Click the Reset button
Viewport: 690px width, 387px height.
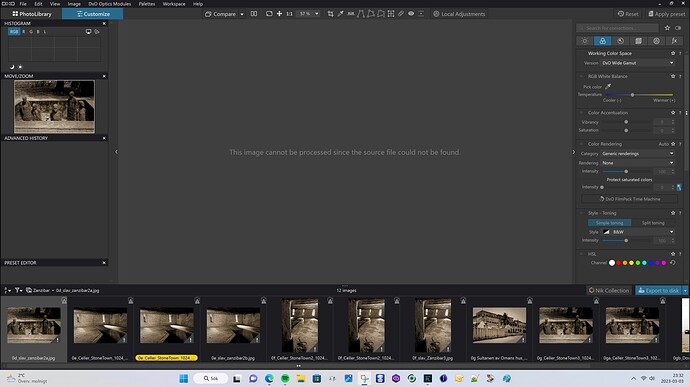(628, 14)
